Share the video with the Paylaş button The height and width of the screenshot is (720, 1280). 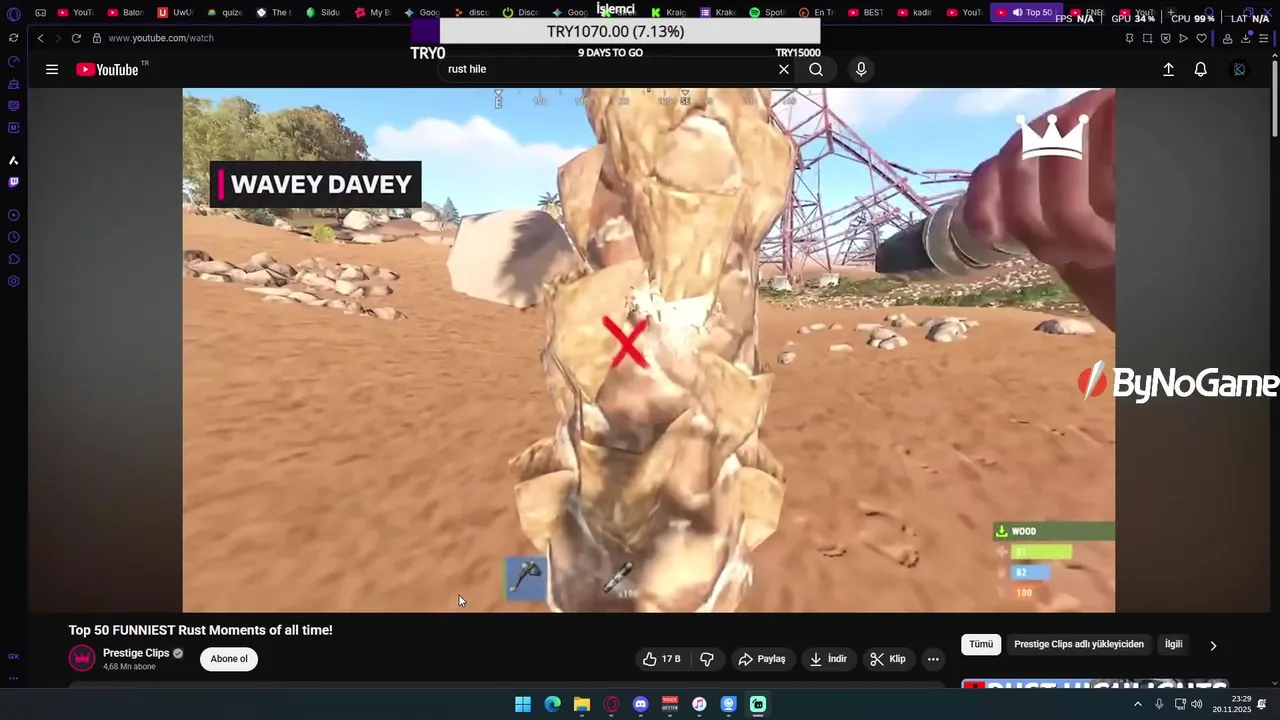(762, 659)
